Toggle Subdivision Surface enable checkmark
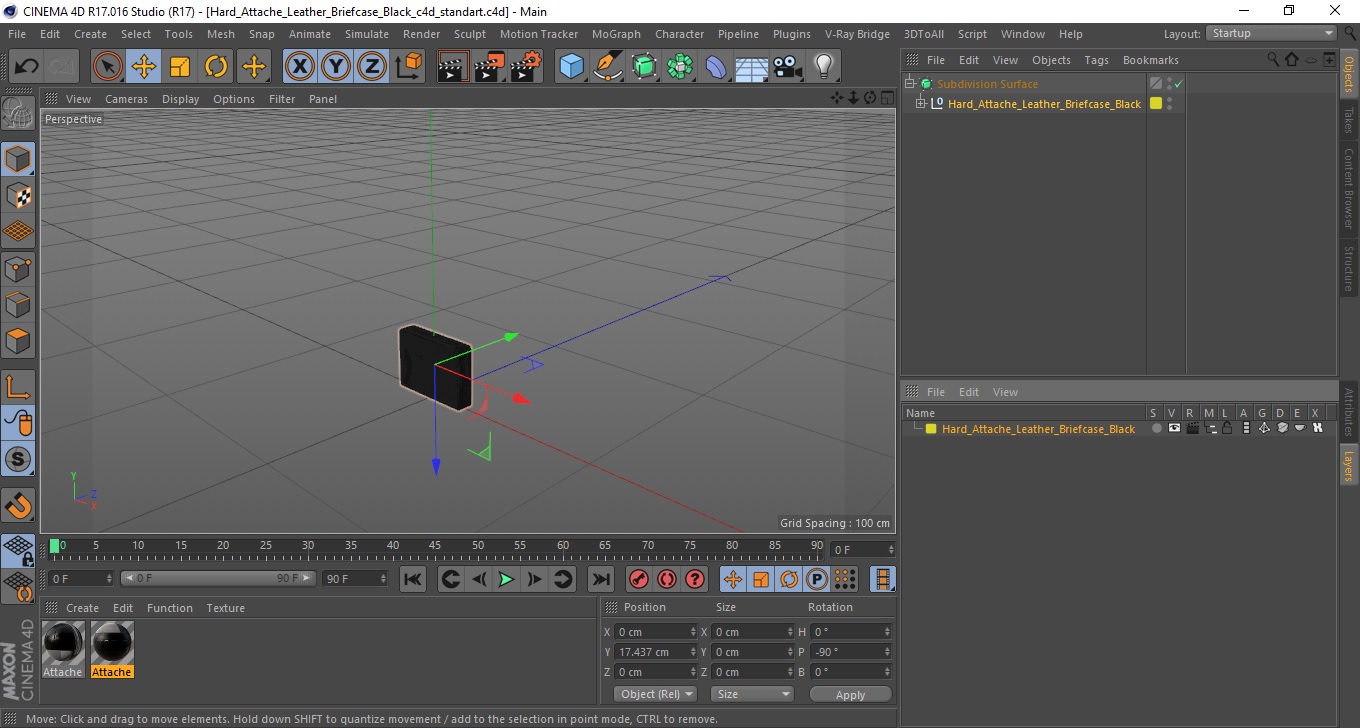The height and width of the screenshot is (728, 1360). (1179, 84)
